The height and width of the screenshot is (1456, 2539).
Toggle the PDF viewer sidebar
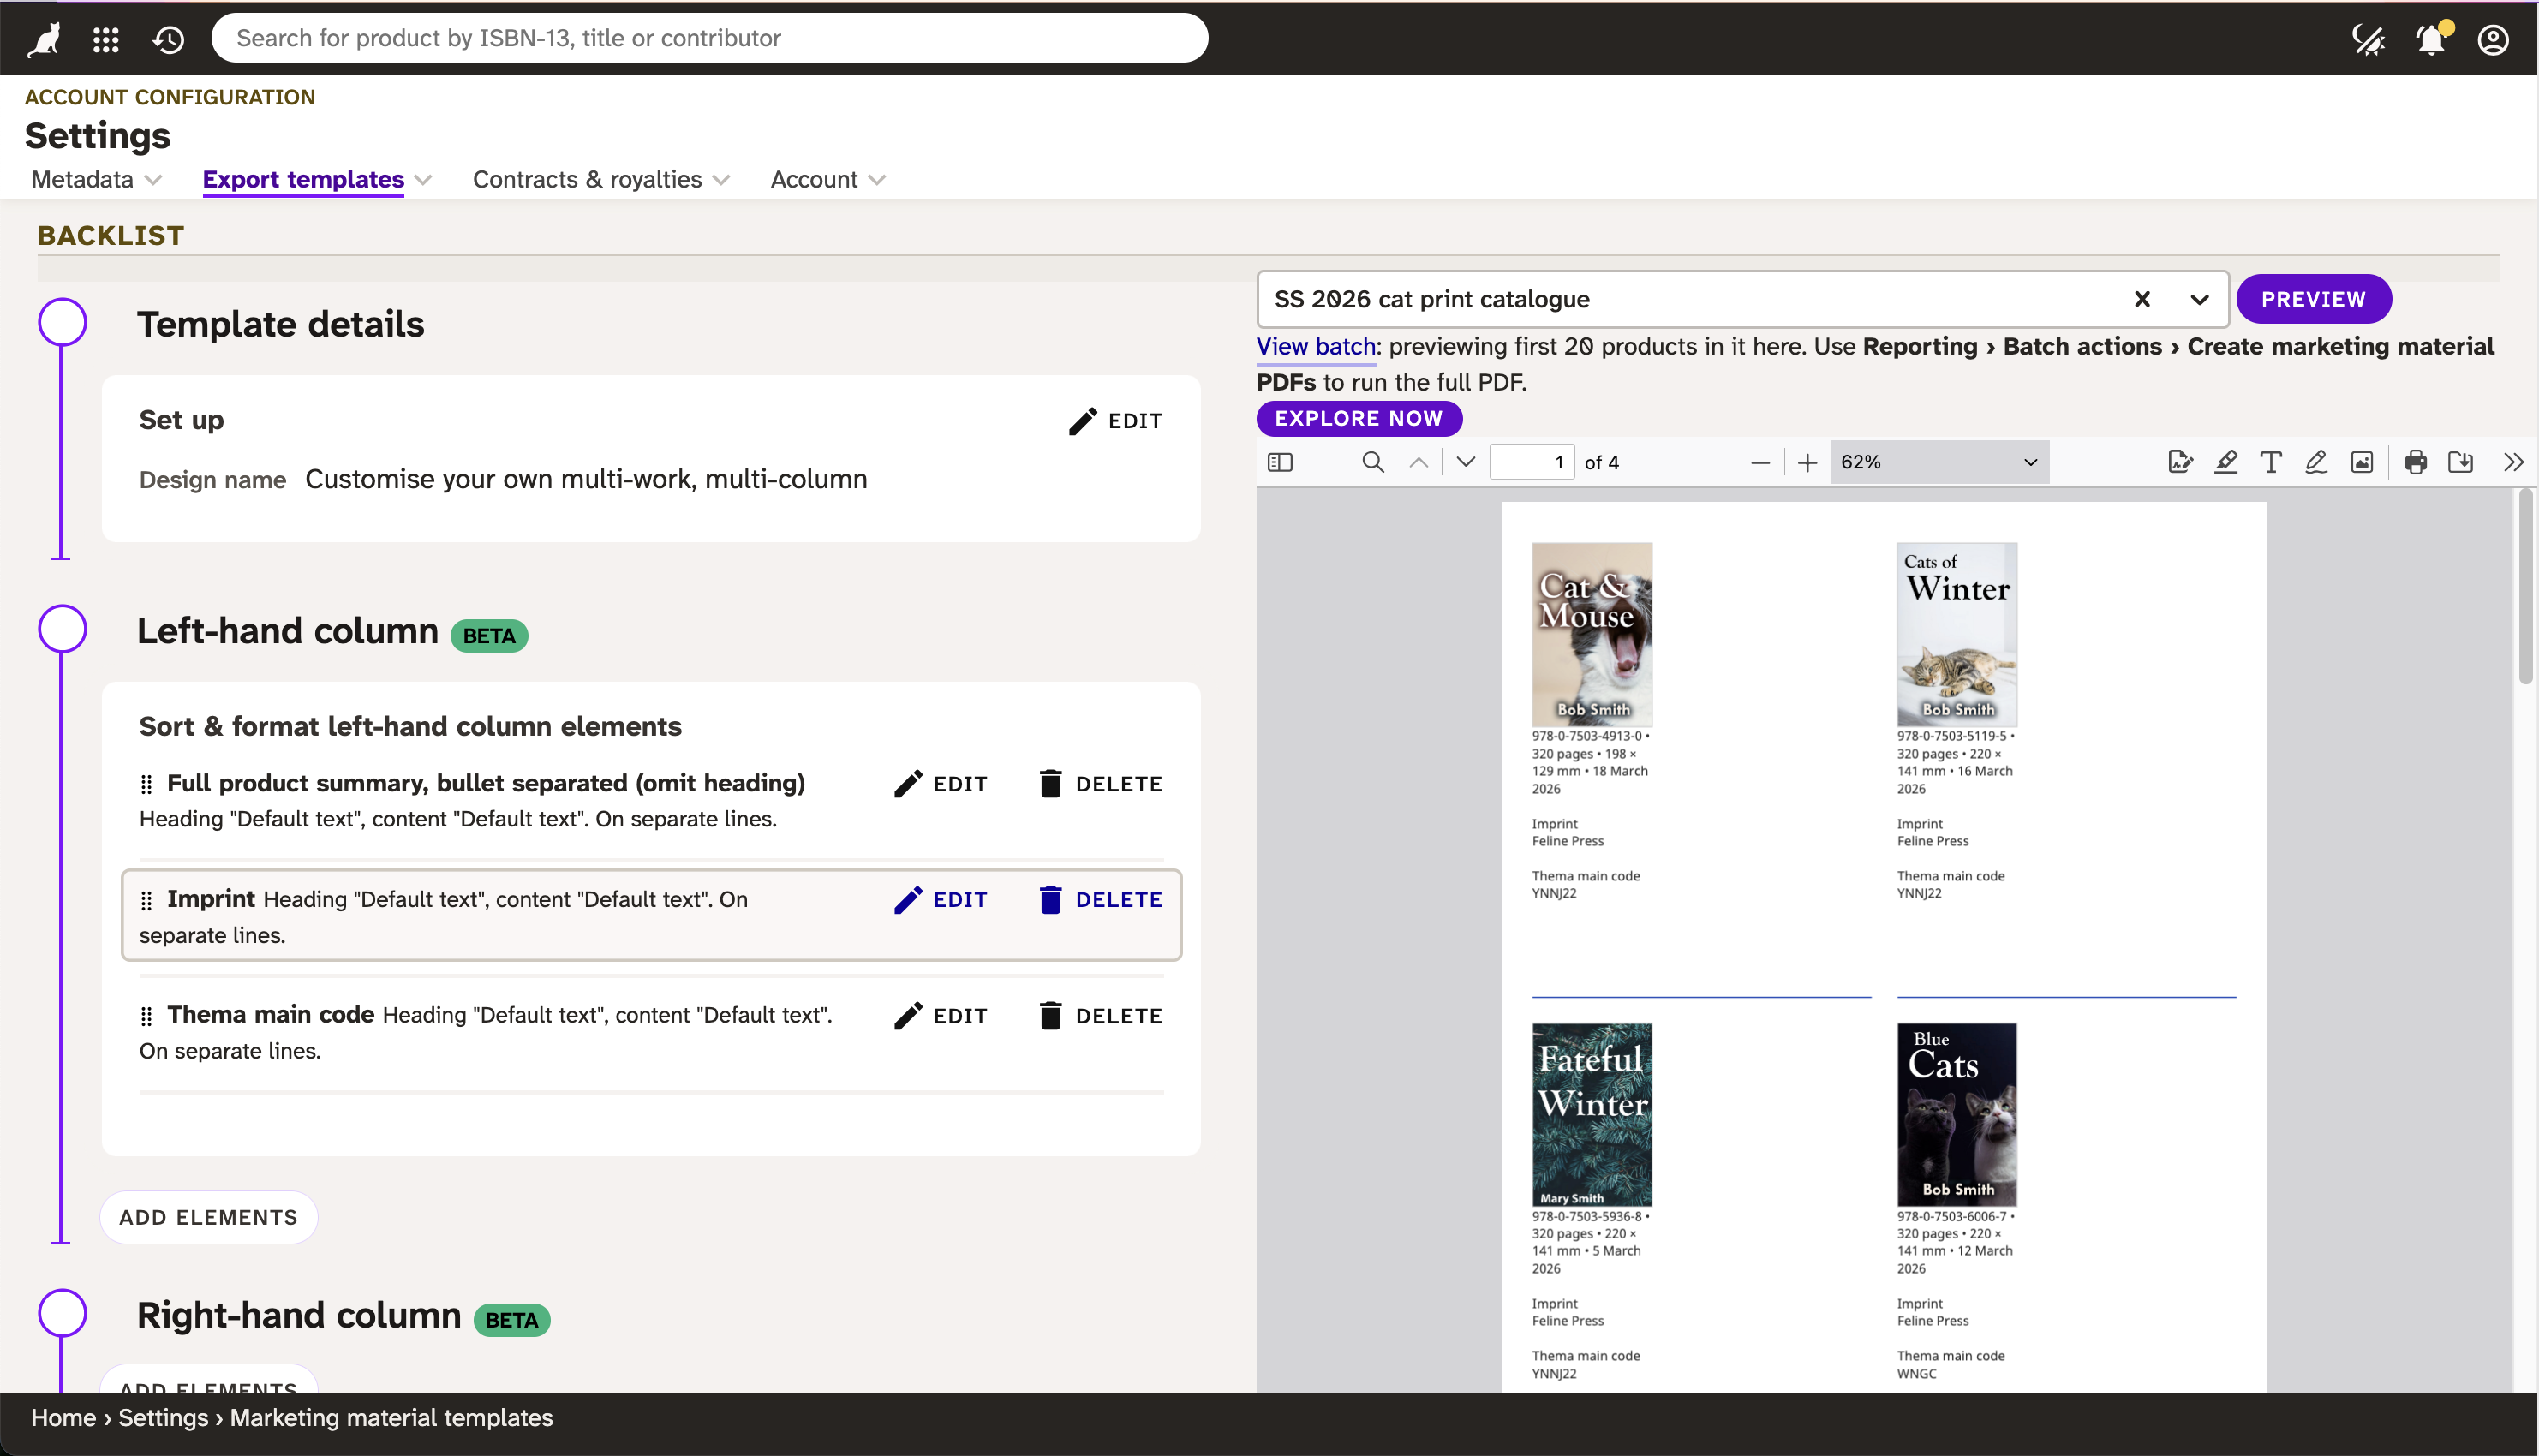tap(1280, 462)
